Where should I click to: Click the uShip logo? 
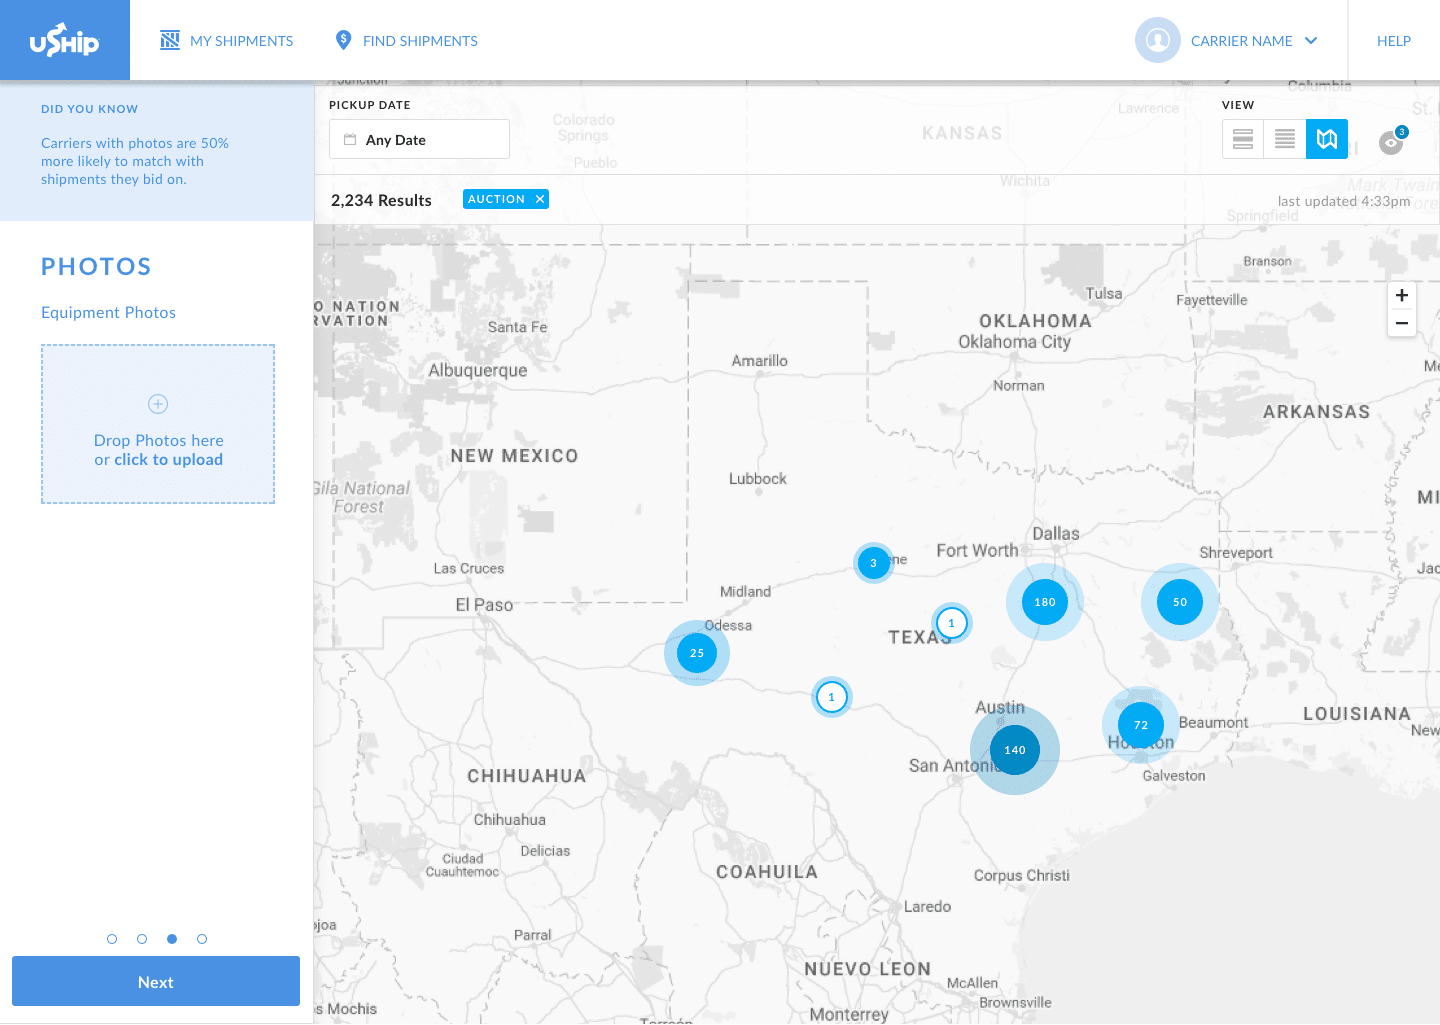pyautogui.click(x=64, y=40)
